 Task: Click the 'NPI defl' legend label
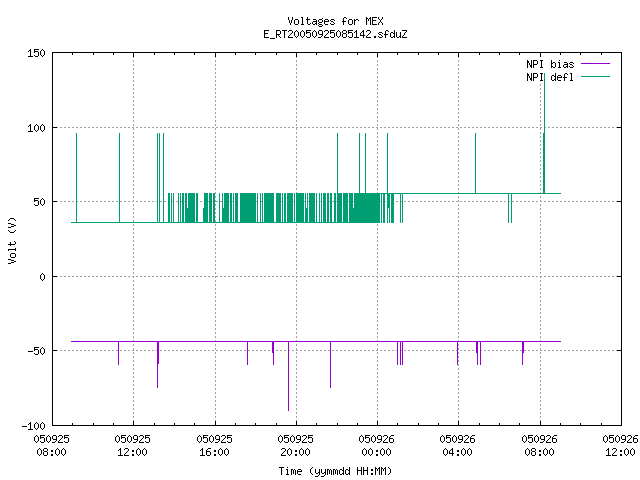[x=550, y=77]
